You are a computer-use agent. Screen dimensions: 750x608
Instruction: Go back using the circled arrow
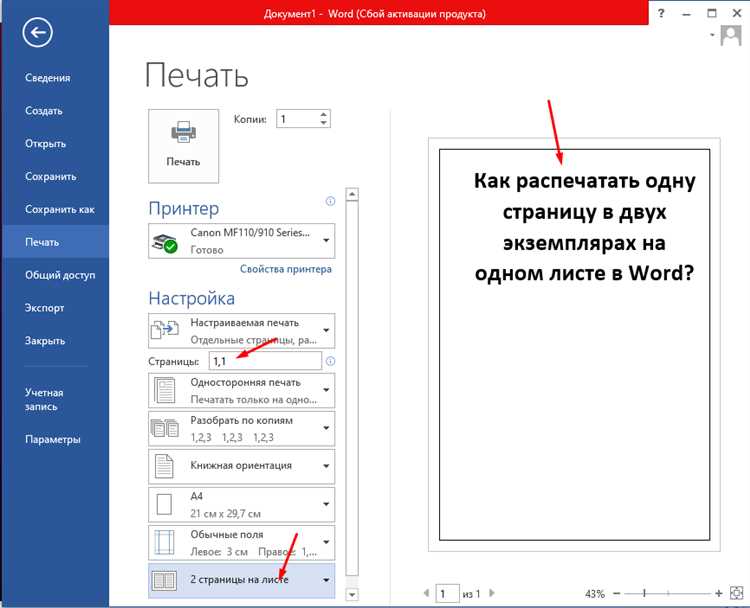coord(37,33)
